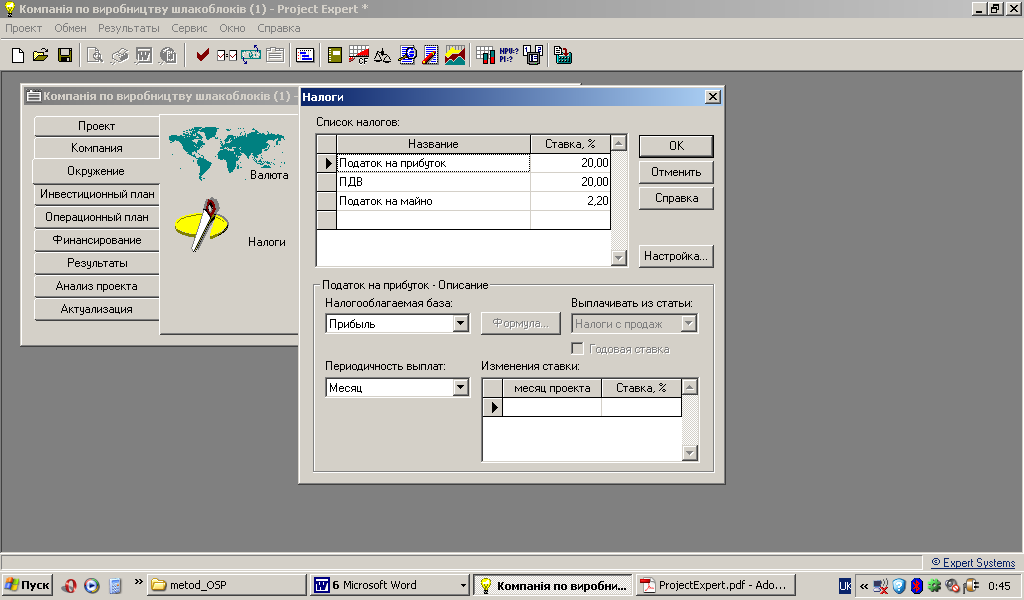This screenshot has width=1024, height=600.
Task: Click tax list scrollbar down arrow
Action: (x=618, y=258)
